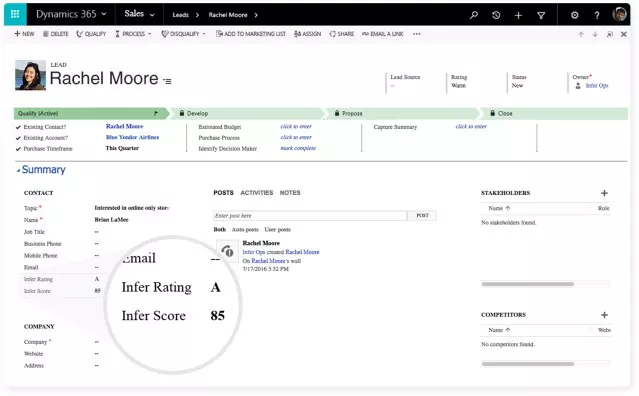Open the help question mark icon
This screenshot has width=639, height=396.
[x=597, y=15]
